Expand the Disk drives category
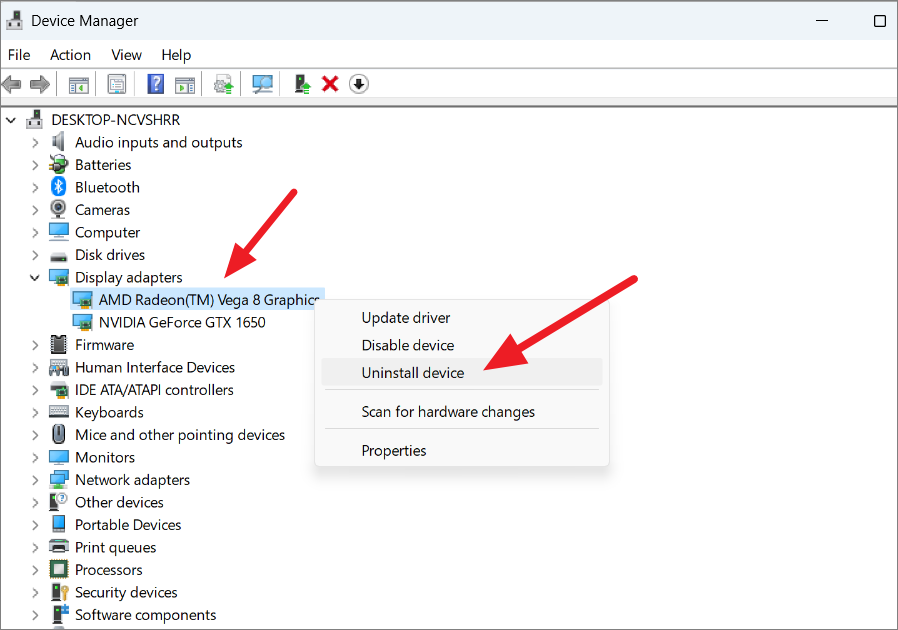Screen dimensions: 898x630 (x=35, y=255)
